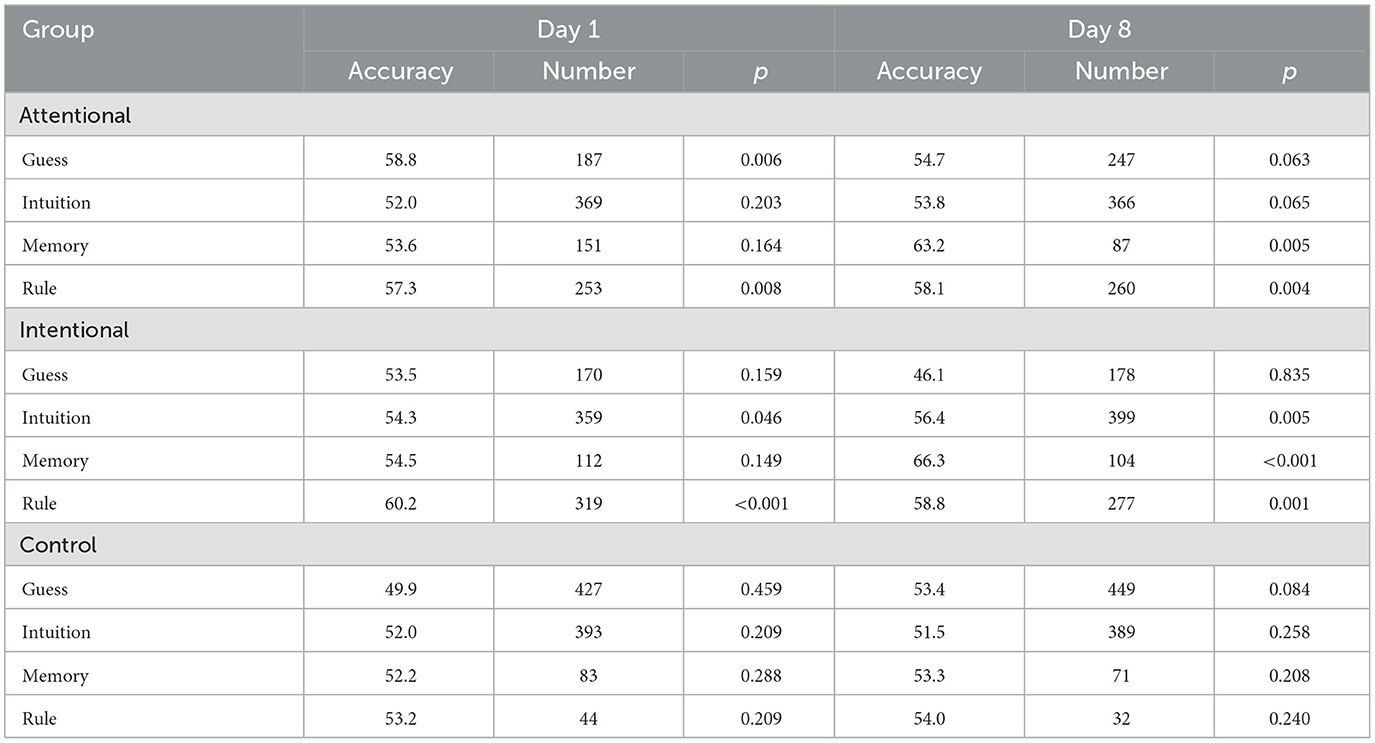
Task: Click the Control section row
Action: [x=687, y=545]
